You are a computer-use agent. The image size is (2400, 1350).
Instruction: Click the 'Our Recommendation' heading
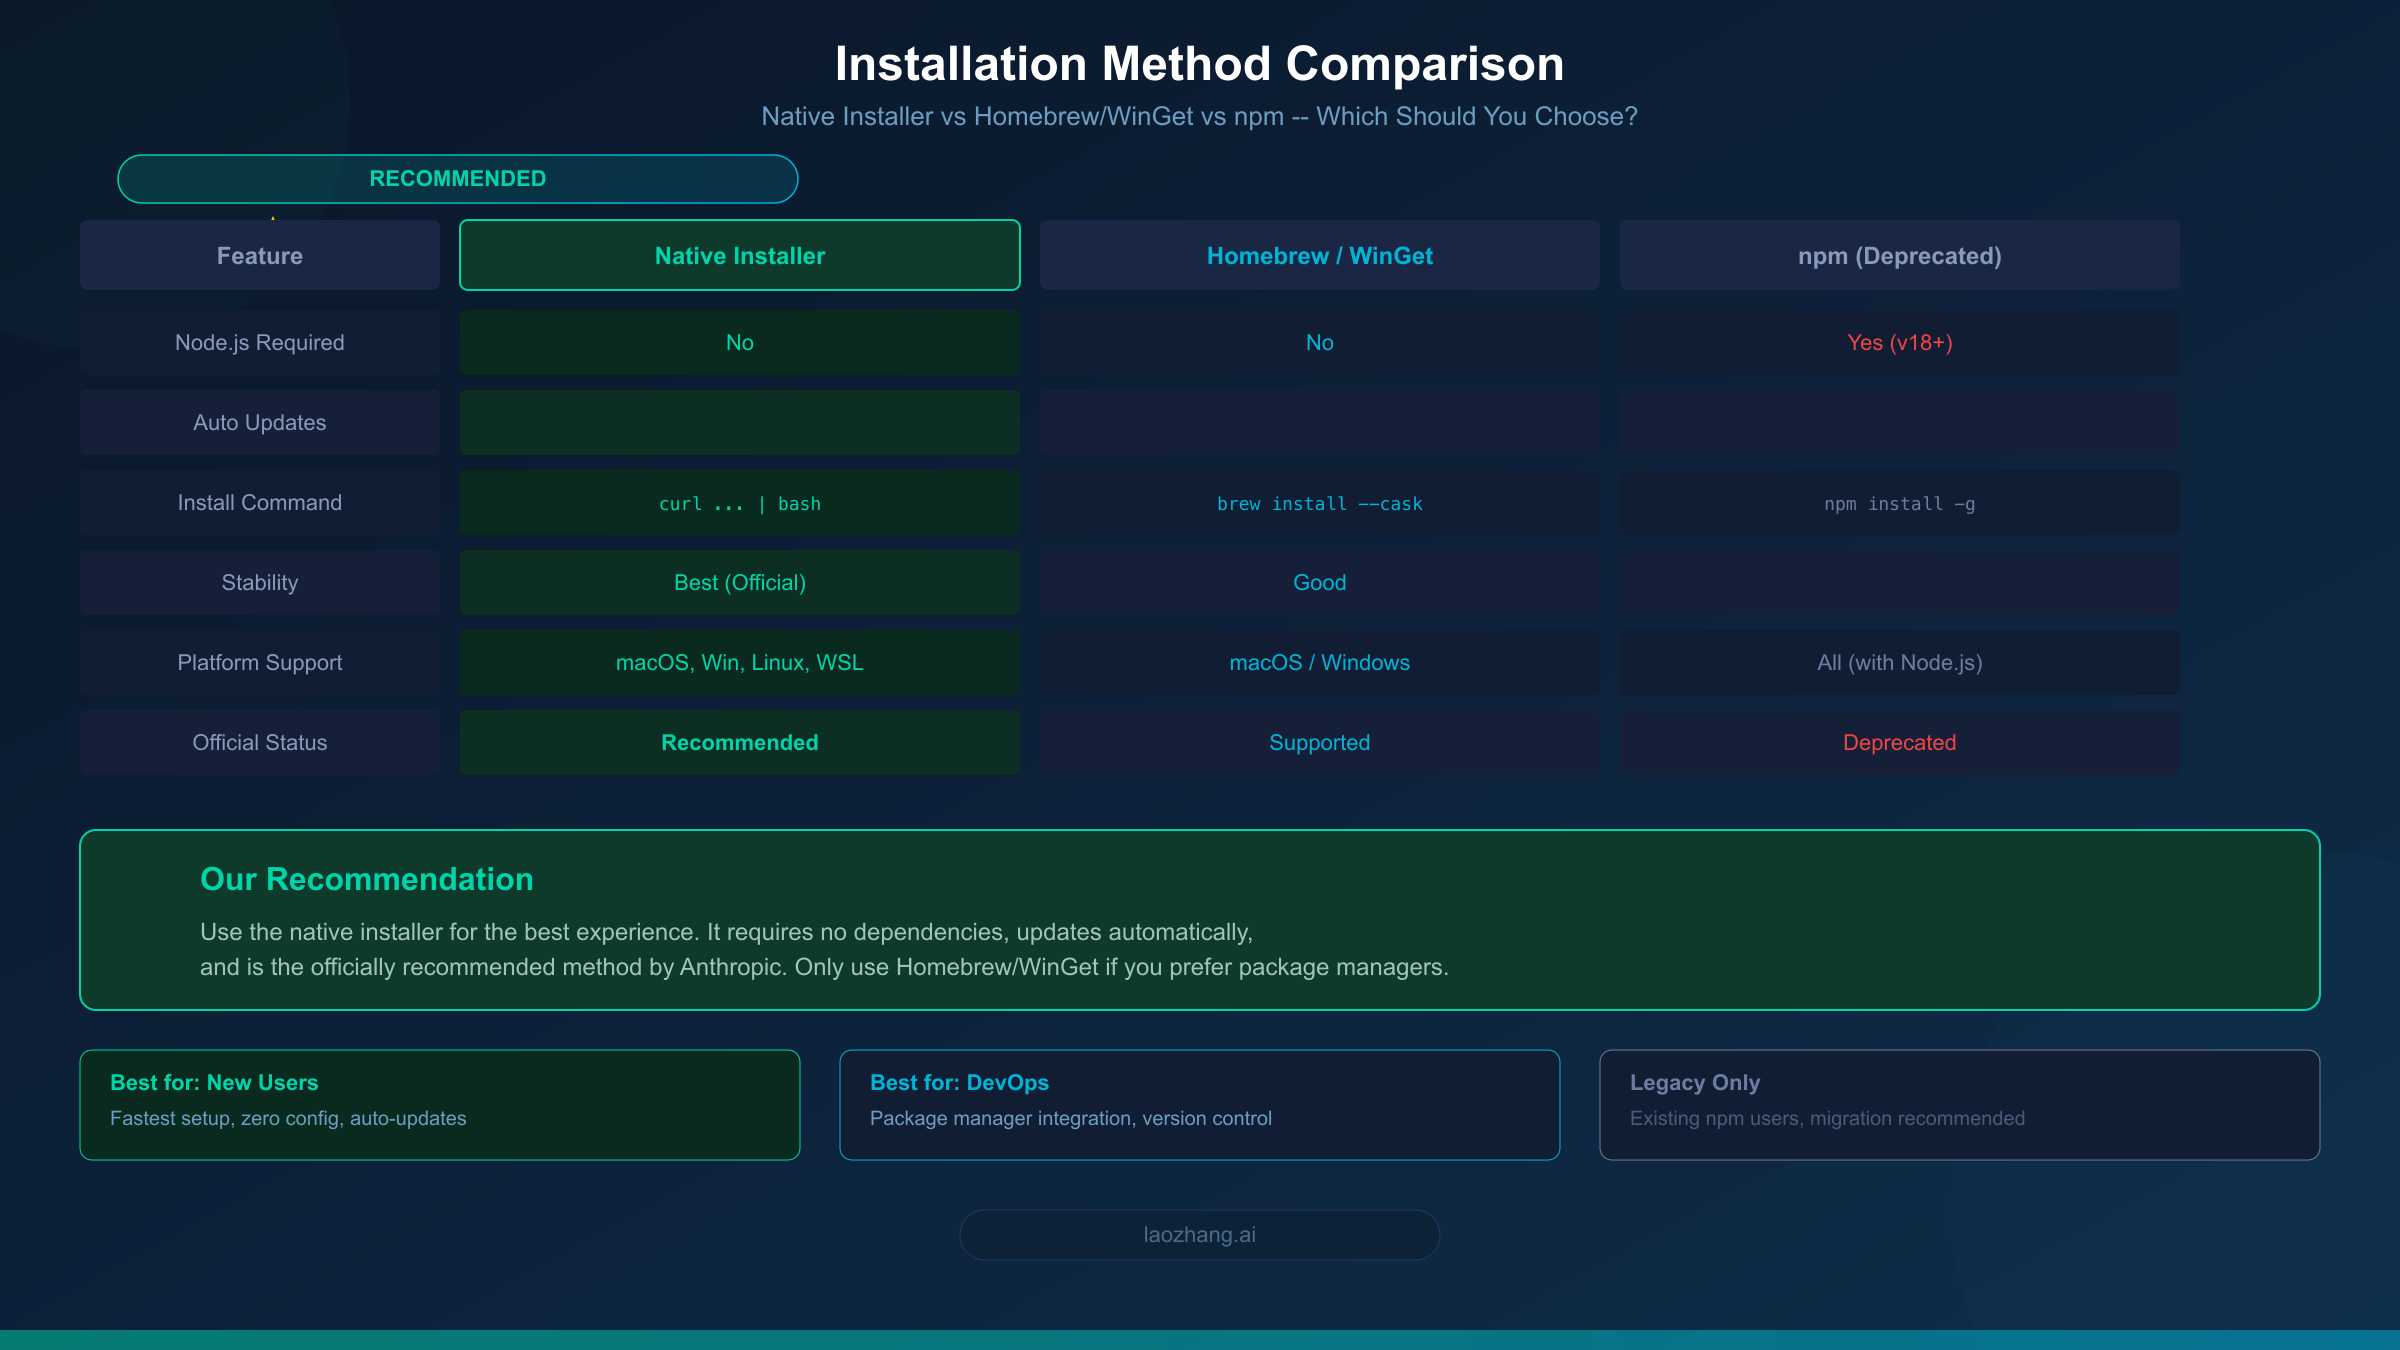366,879
